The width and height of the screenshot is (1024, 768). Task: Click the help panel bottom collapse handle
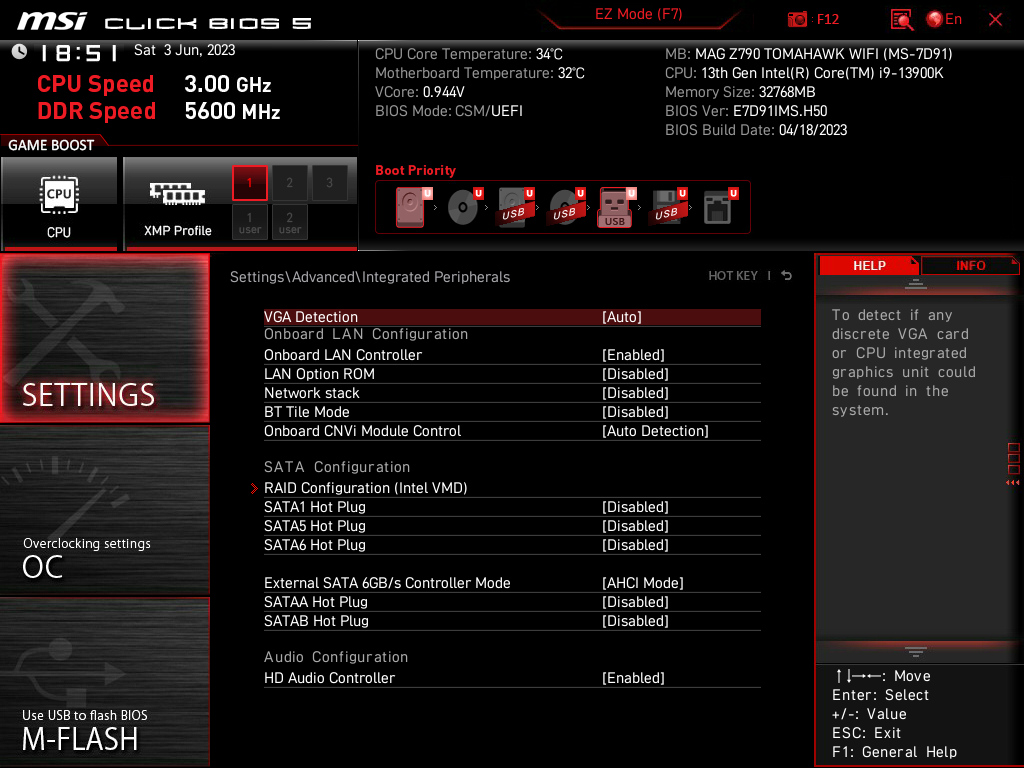916,651
